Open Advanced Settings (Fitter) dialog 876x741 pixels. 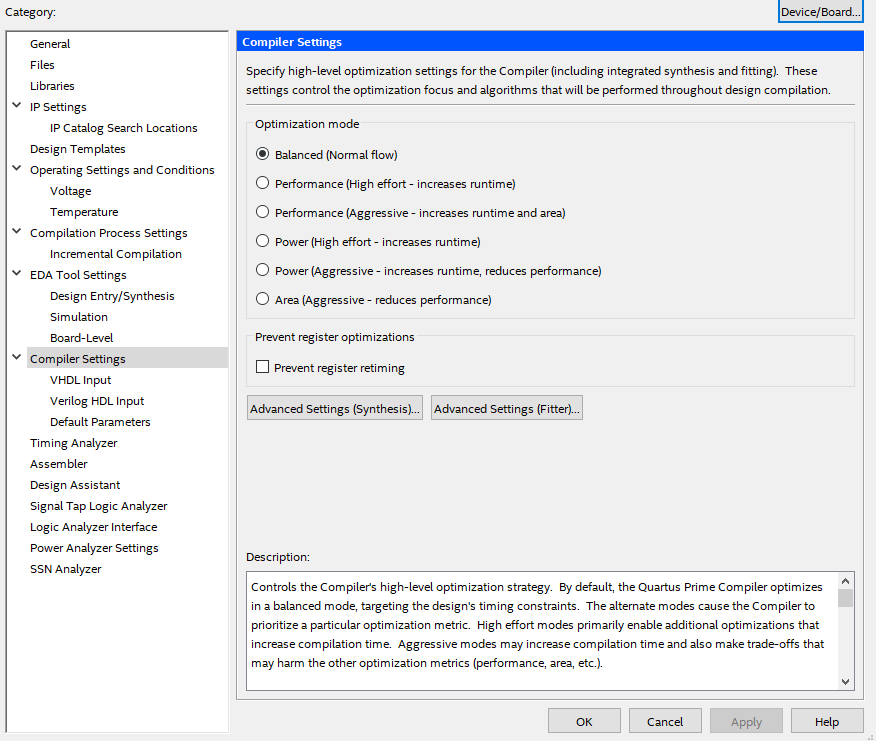click(507, 408)
